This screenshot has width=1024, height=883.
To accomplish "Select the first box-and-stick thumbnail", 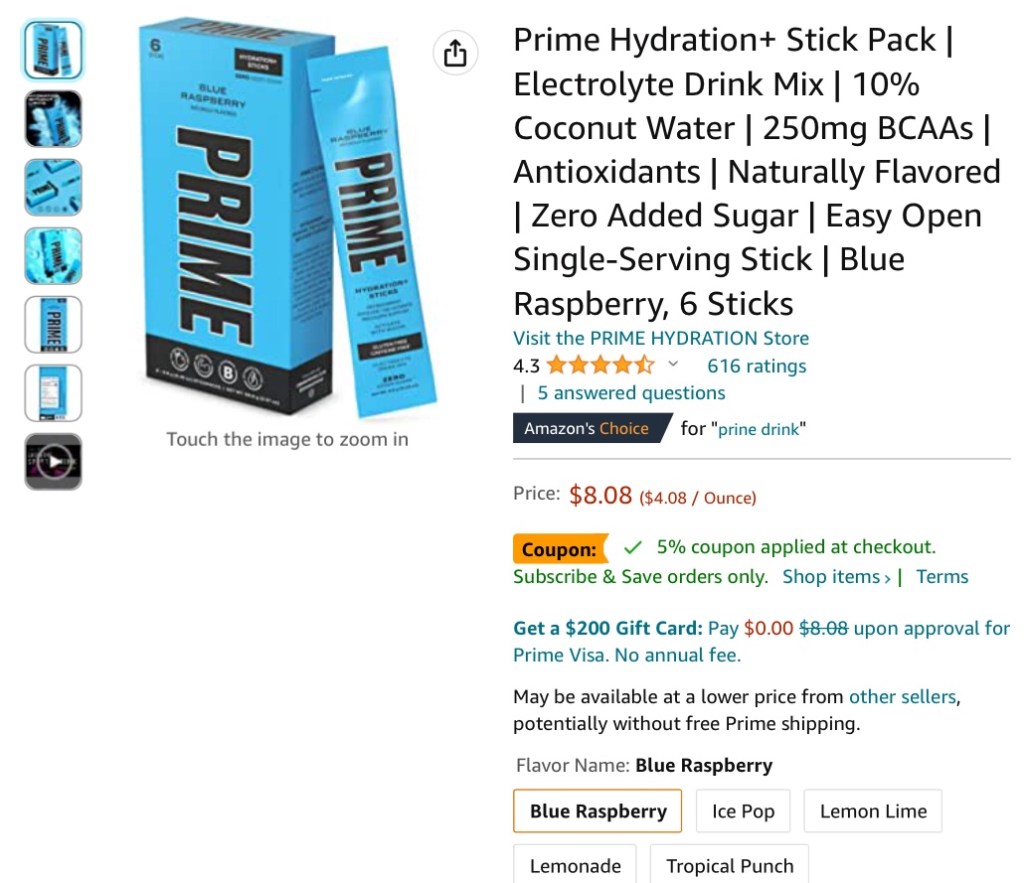I will (54, 50).
